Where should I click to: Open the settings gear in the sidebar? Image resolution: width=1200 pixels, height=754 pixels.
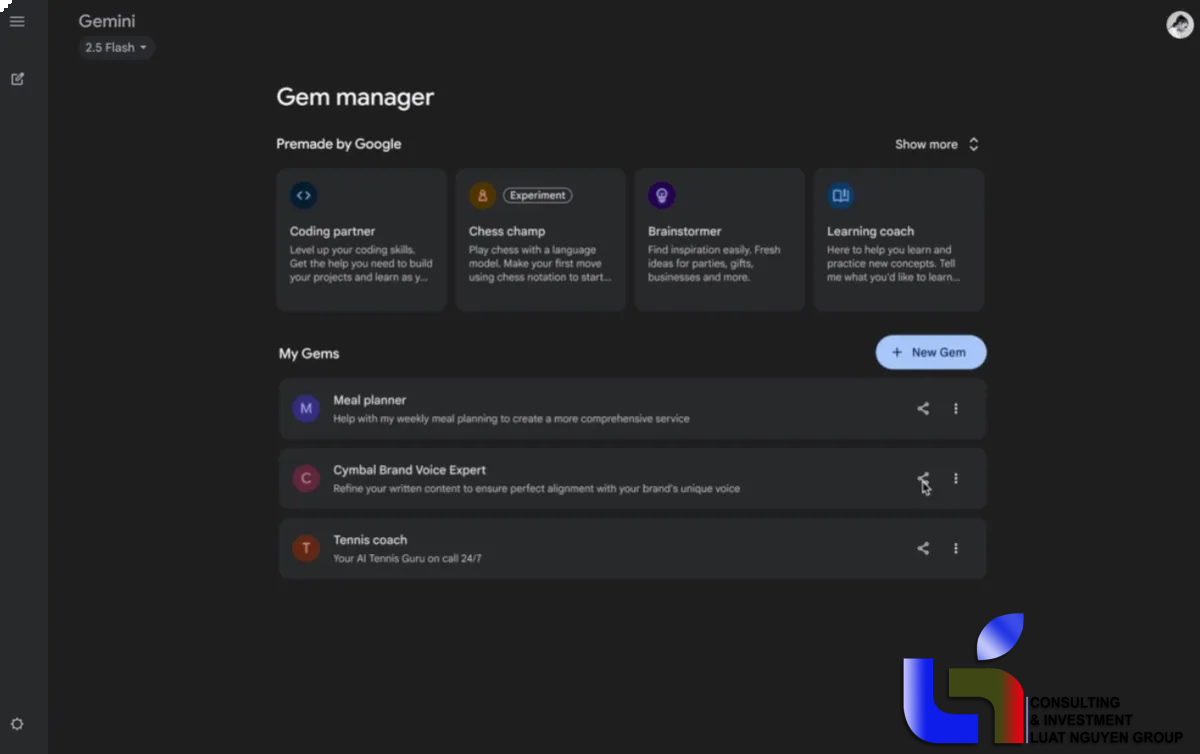point(17,724)
